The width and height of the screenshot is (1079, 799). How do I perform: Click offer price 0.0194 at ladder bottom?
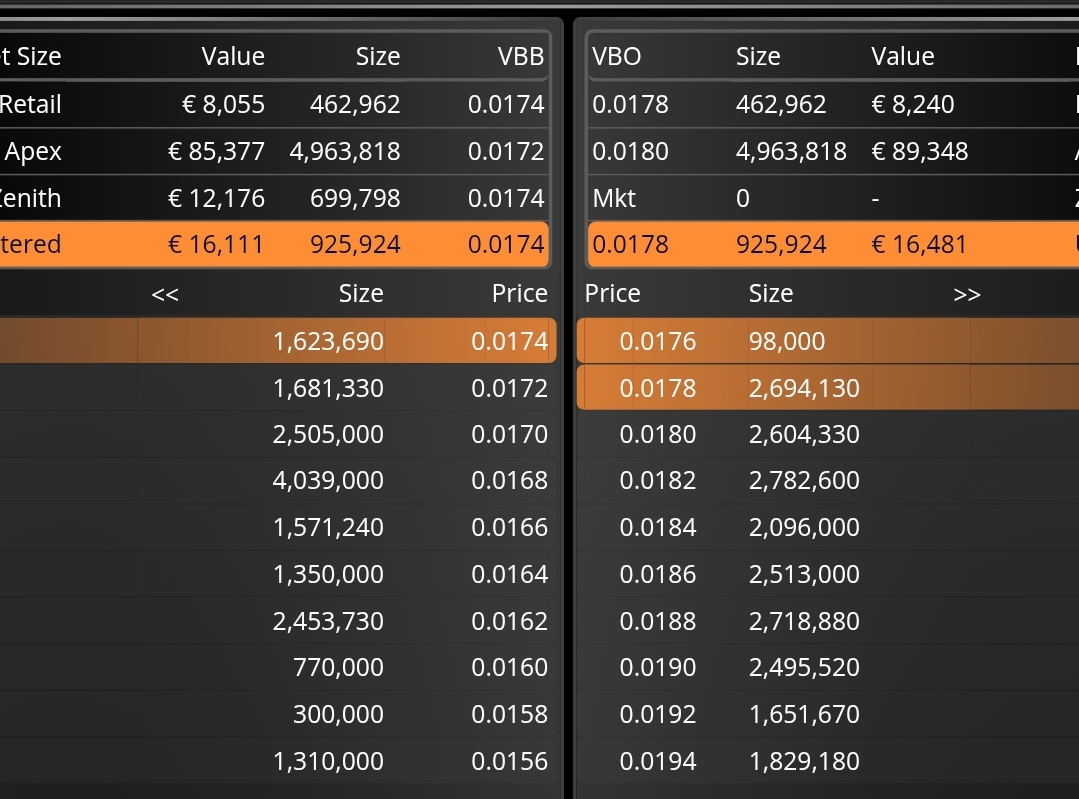(658, 761)
